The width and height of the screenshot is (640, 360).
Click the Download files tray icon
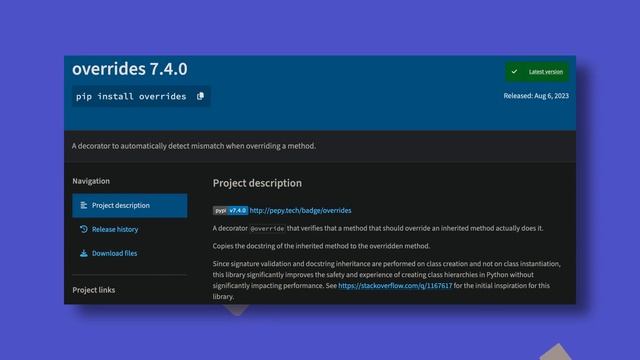click(x=84, y=253)
